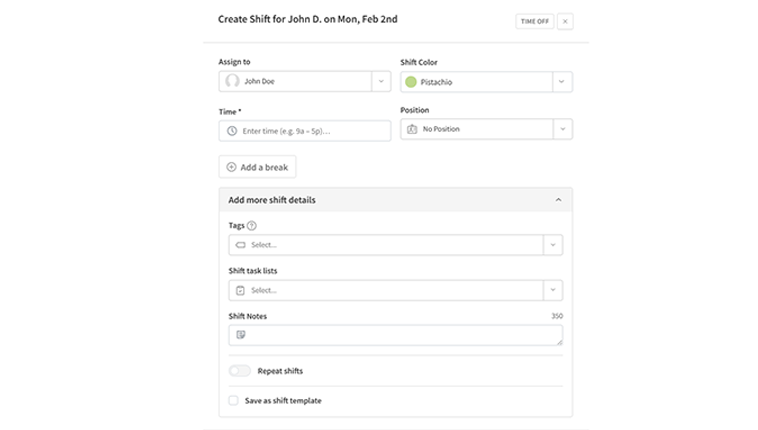
Task: Open the Position dropdown arrow
Action: click(562, 129)
